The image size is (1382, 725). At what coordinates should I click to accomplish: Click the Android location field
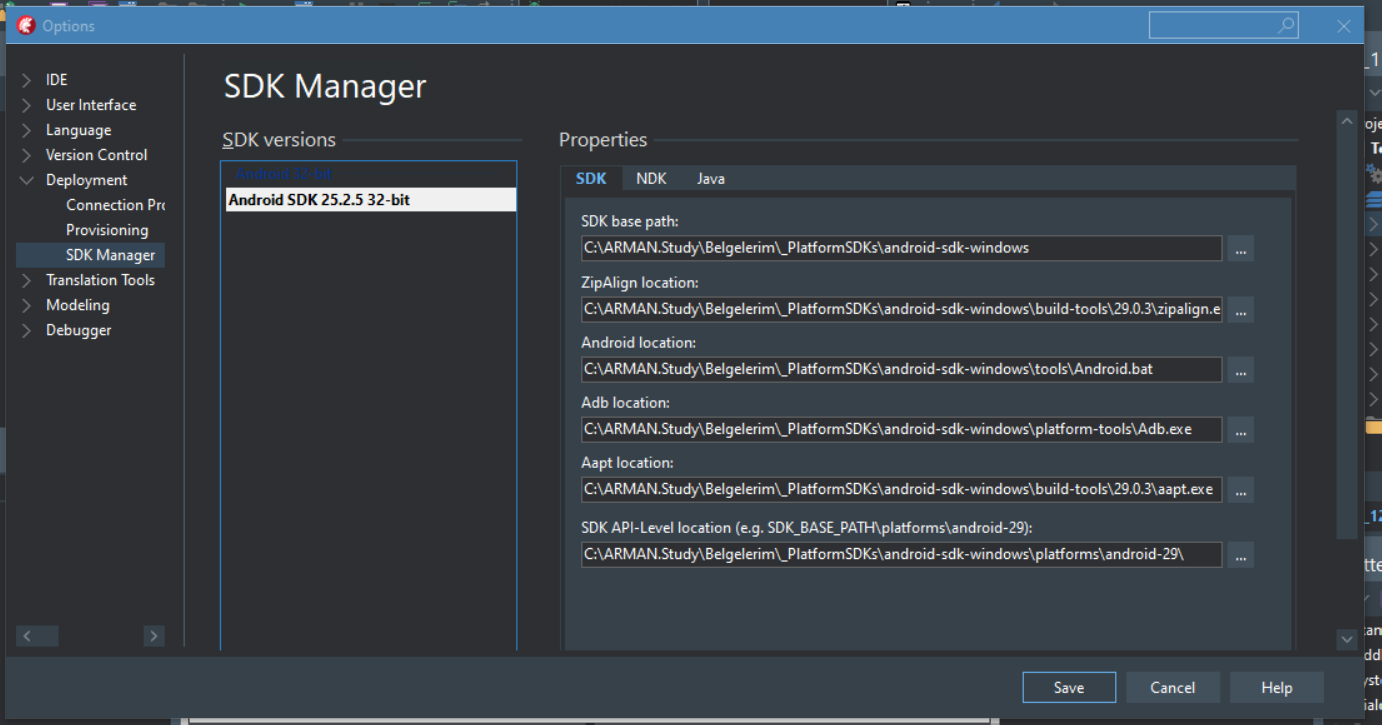[x=901, y=369]
